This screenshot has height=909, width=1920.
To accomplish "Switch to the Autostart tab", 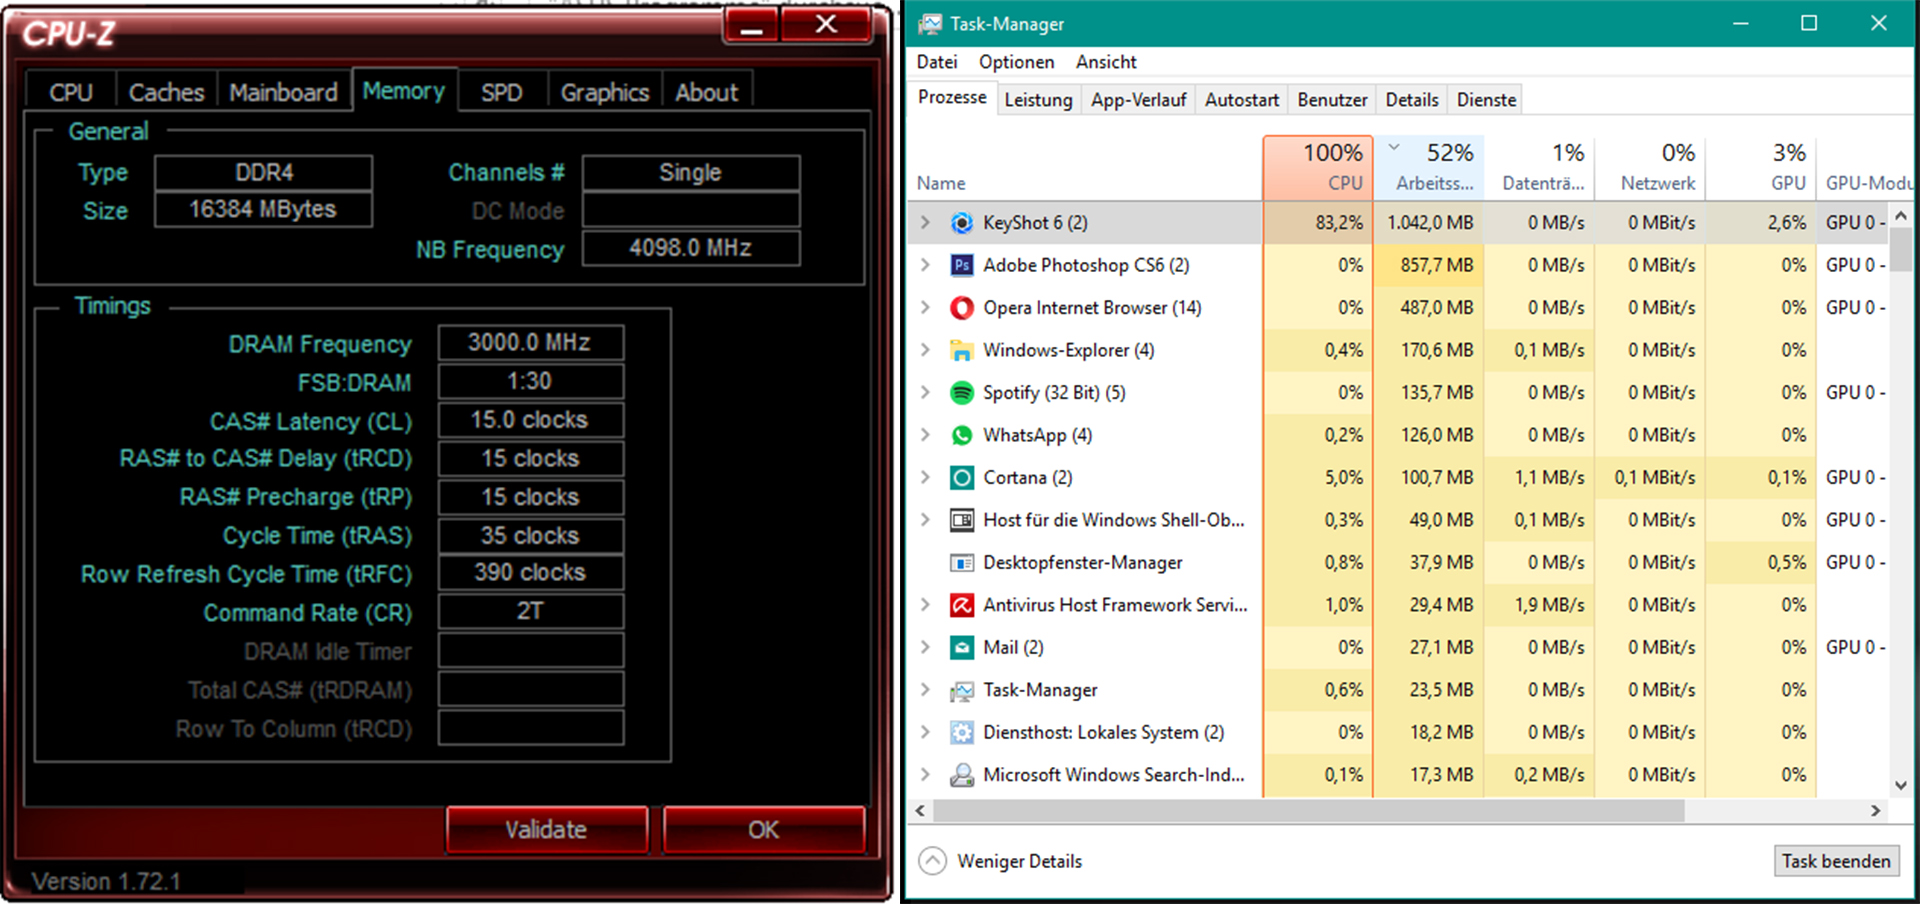I will [1242, 100].
